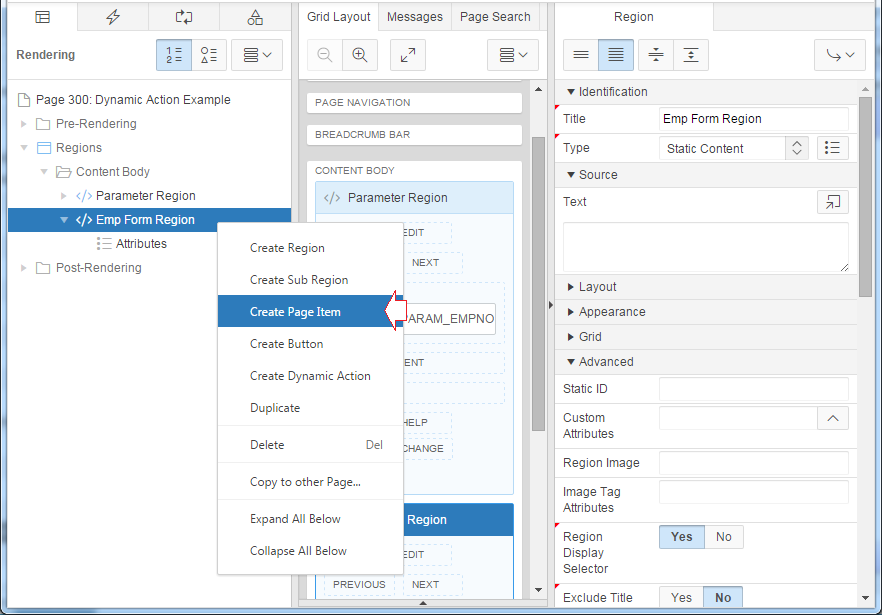Choose Create Dynamic Action menu entry
Viewport: 882px width, 616px height.
click(x=310, y=376)
